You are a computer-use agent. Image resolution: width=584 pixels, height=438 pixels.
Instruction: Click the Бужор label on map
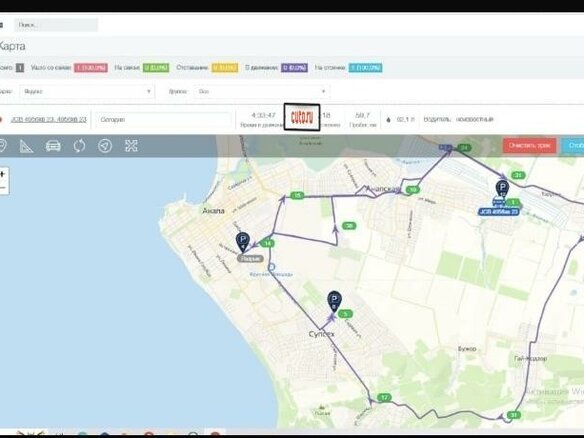click(x=467, y=349)
